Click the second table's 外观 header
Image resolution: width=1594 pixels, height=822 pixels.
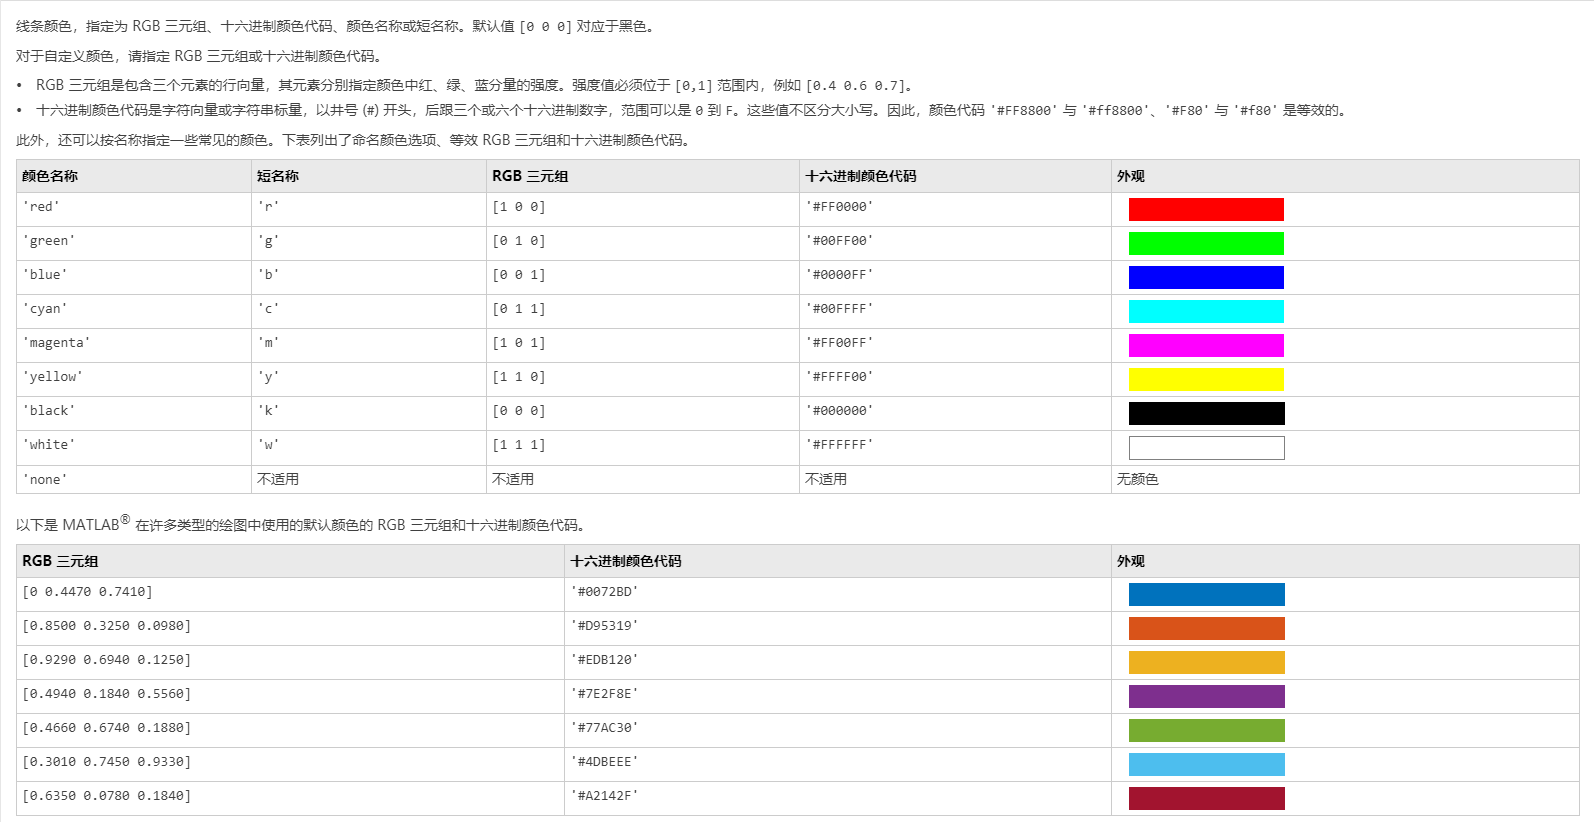click(1345, 561)
